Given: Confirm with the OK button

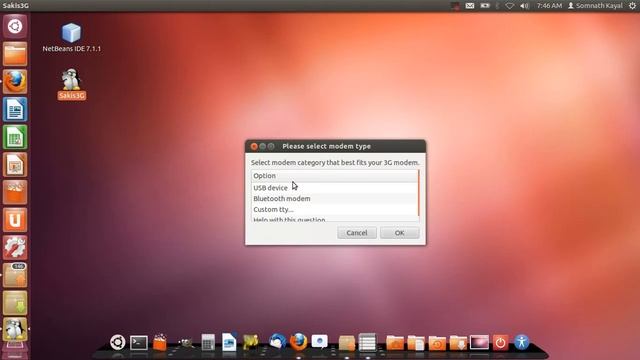Looking at the screenshot, I should 399,233.
